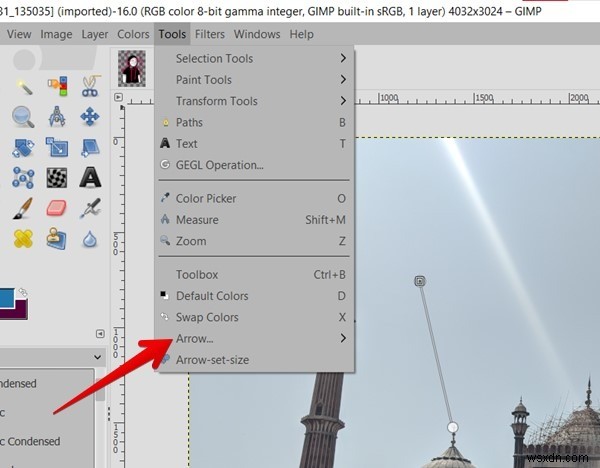This screenshot has height=468, width=600.
Task: Select the Text tool in toolbox
Action: 90,178
